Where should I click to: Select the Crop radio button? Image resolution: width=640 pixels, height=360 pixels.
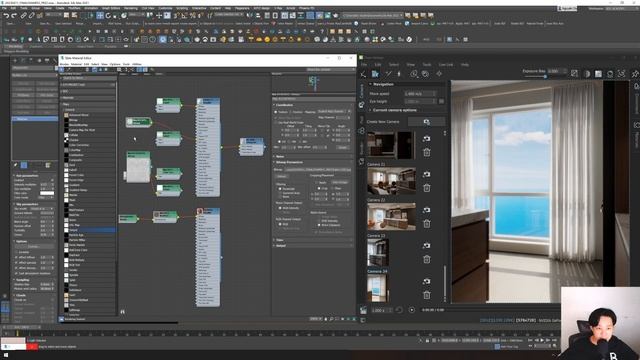click(x=319, y=188)
